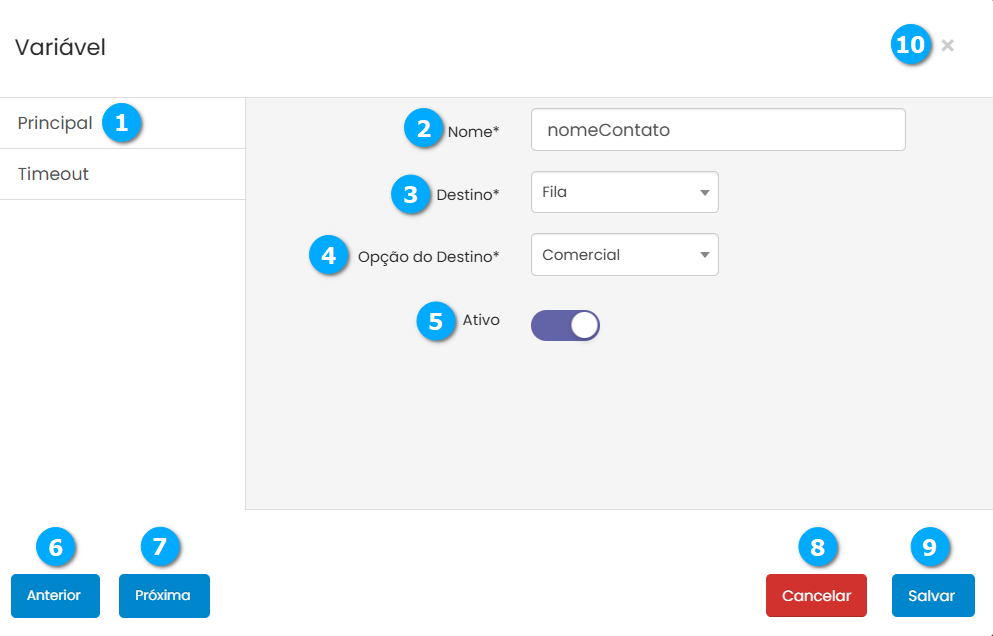Viewport: 993px width, 636px height.
Task: Click the number 9 badge above Salvar
Action: click(929, 547)
